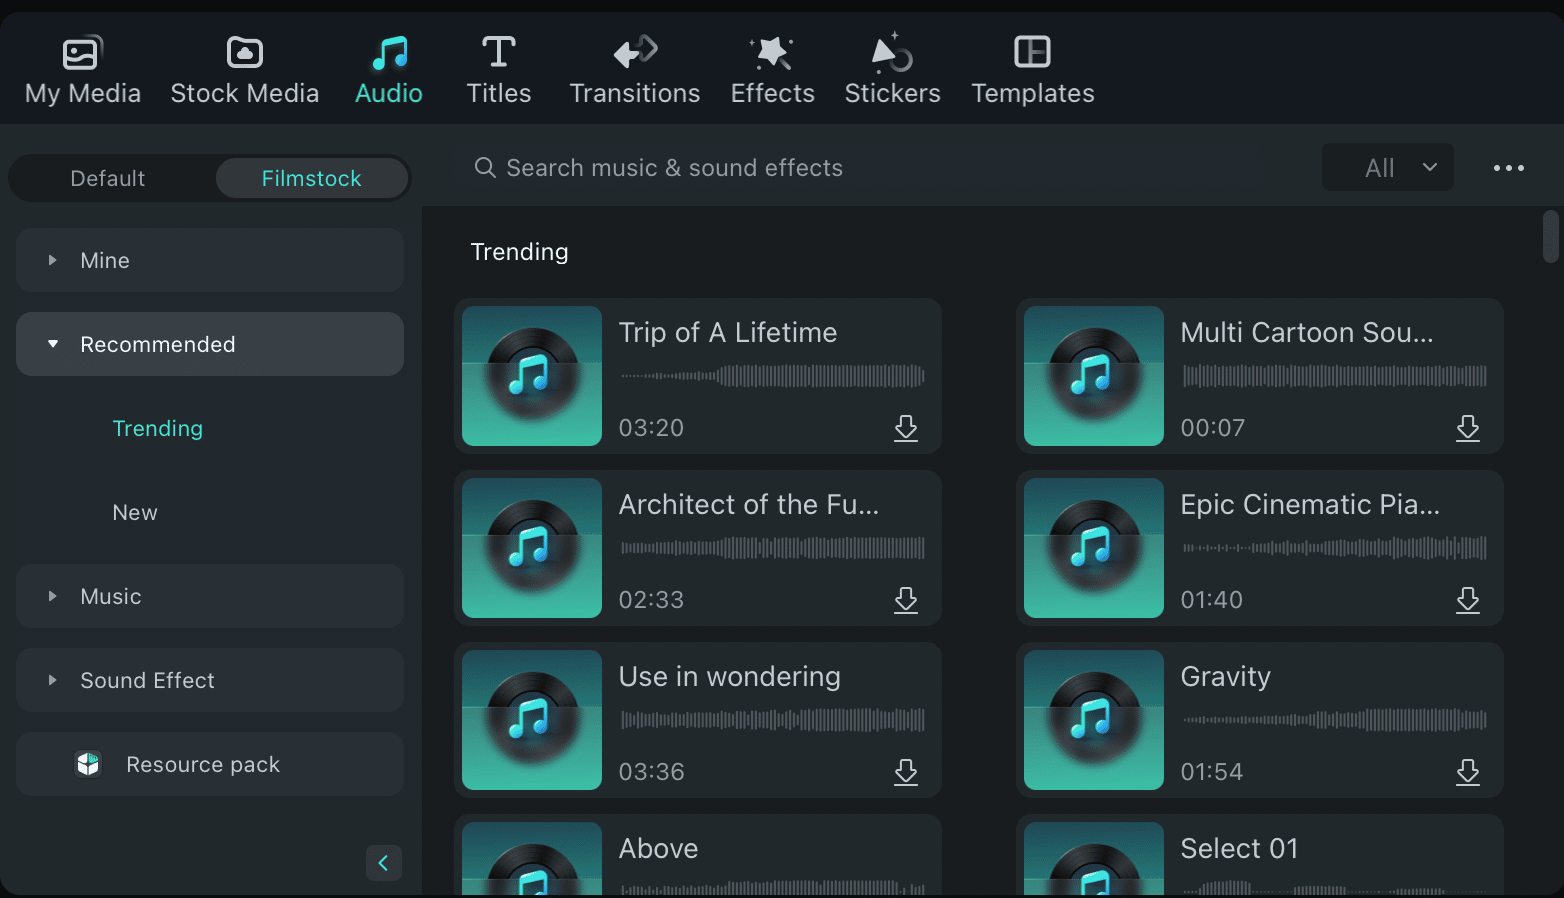The height and width of the screenshot is (898, 1564).
Task: Open the My Media tab
Action: [x=82, y=71]
